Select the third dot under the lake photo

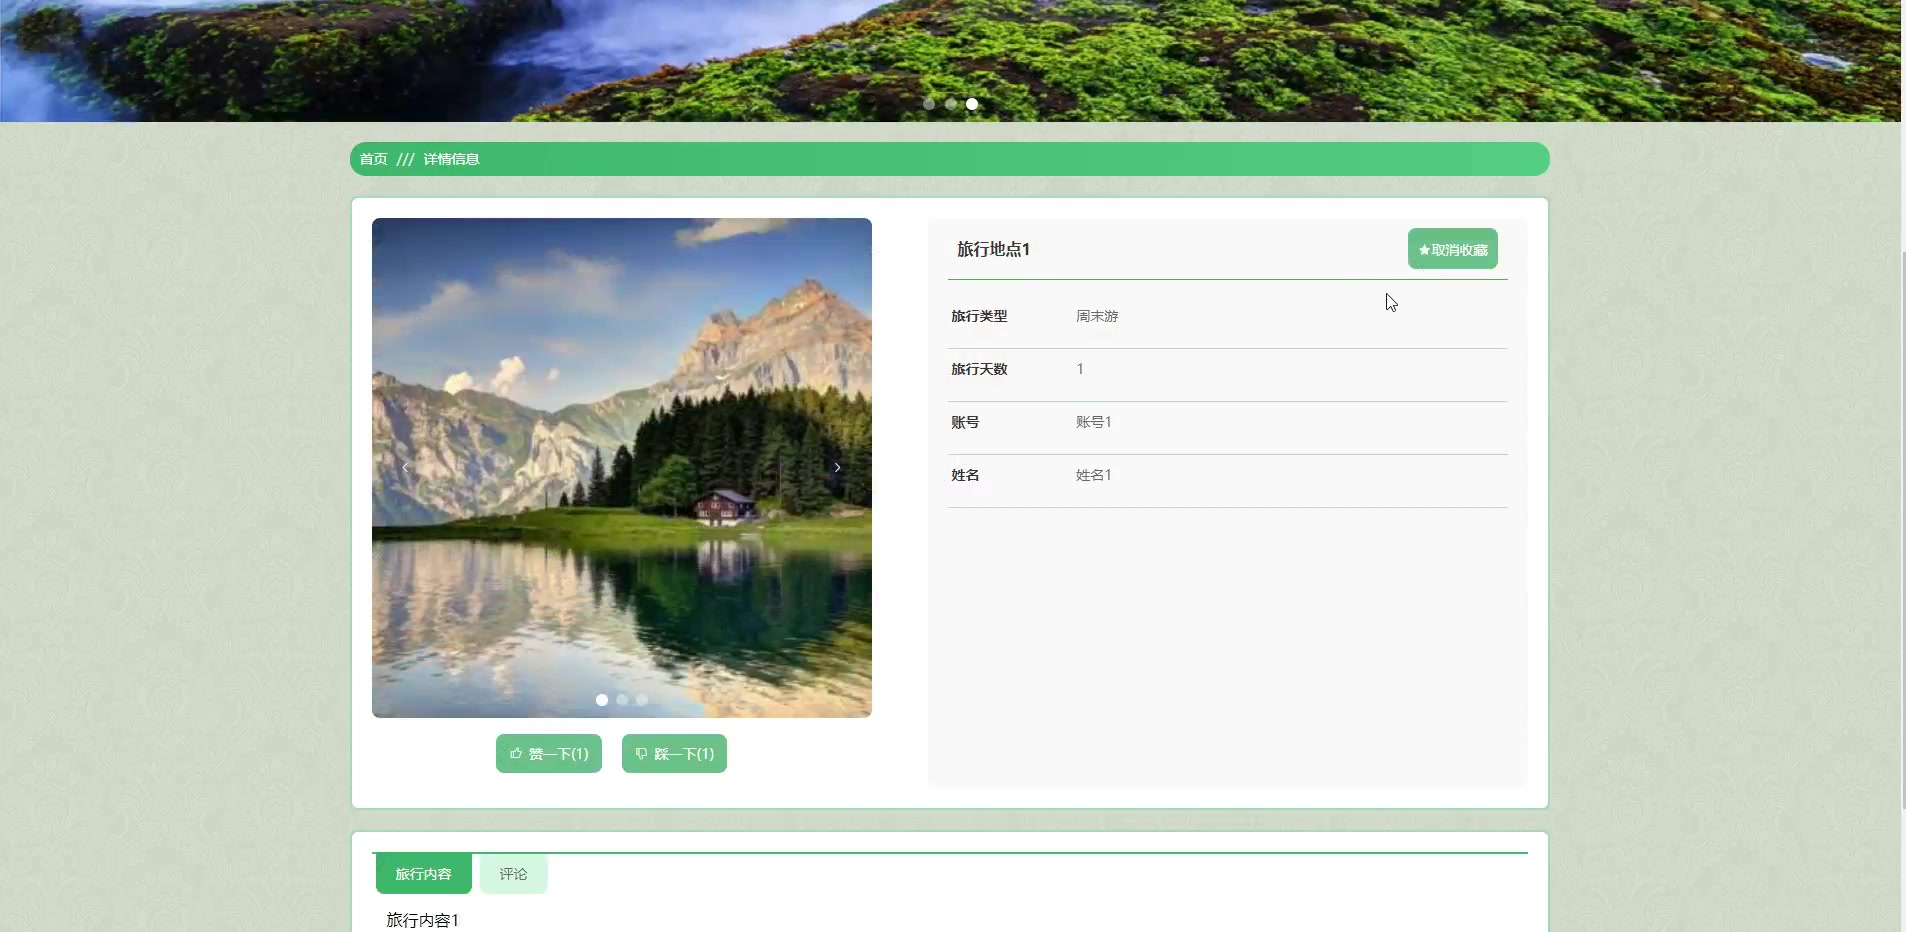click(x=641, y=700)
